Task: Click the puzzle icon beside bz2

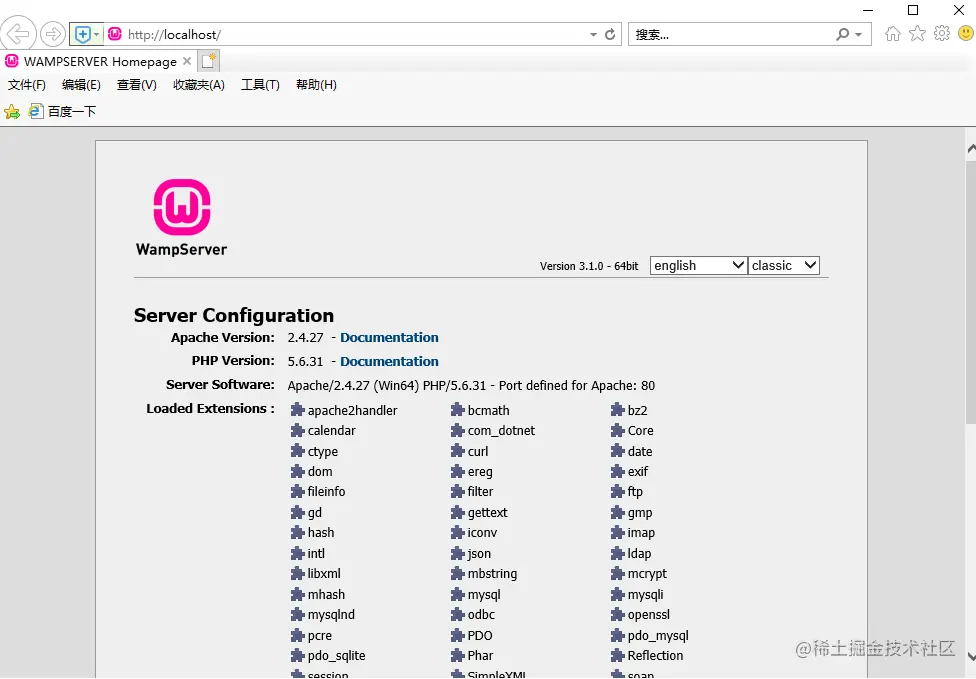Action: (617, 410)
